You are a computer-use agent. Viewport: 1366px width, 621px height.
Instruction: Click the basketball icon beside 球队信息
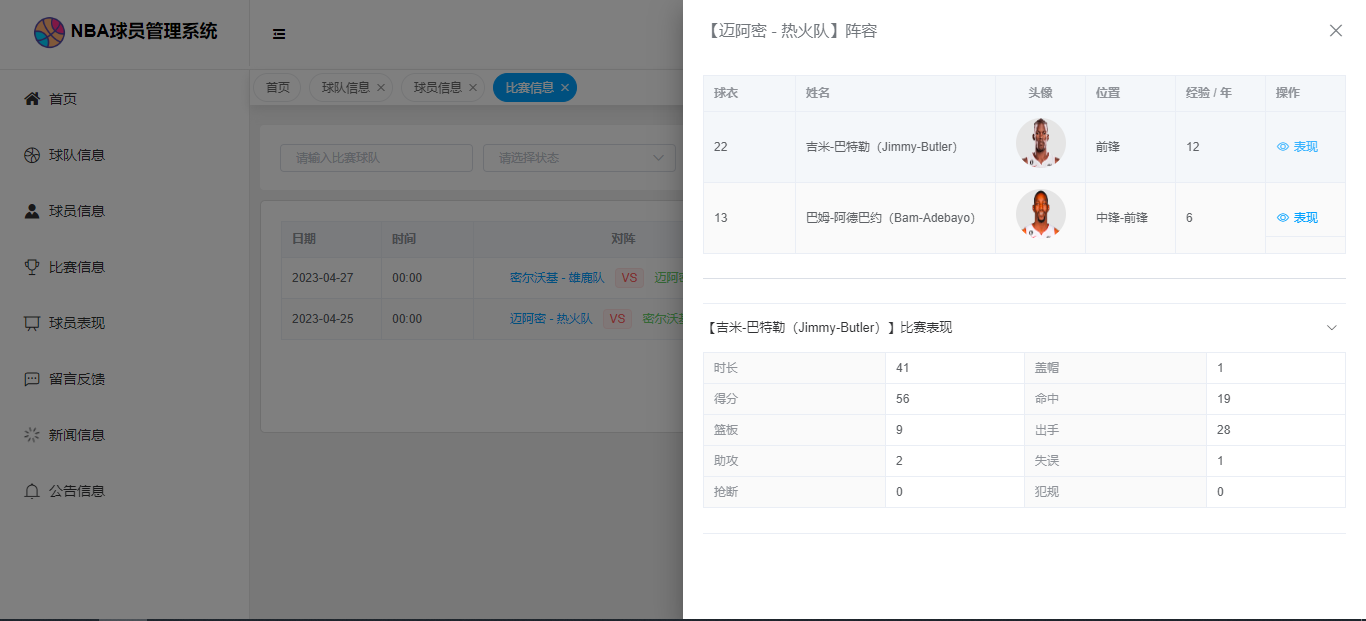tap(32, 155)
